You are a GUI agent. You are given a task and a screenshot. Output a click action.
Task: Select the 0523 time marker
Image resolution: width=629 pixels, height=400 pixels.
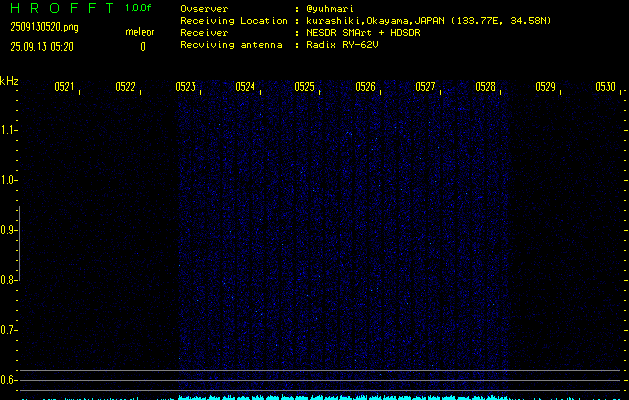185,87
